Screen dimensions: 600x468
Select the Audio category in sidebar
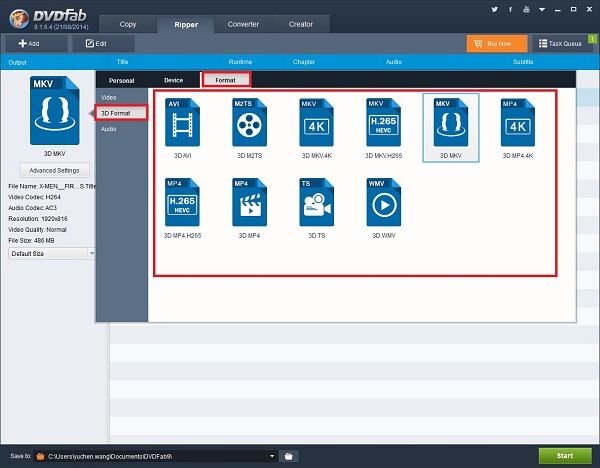coord(109,129)
